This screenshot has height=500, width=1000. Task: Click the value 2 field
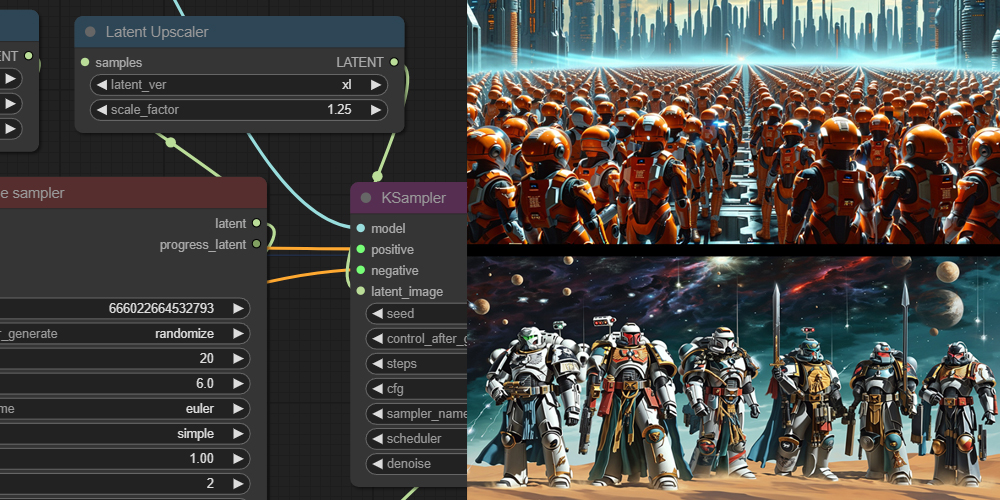124,483
